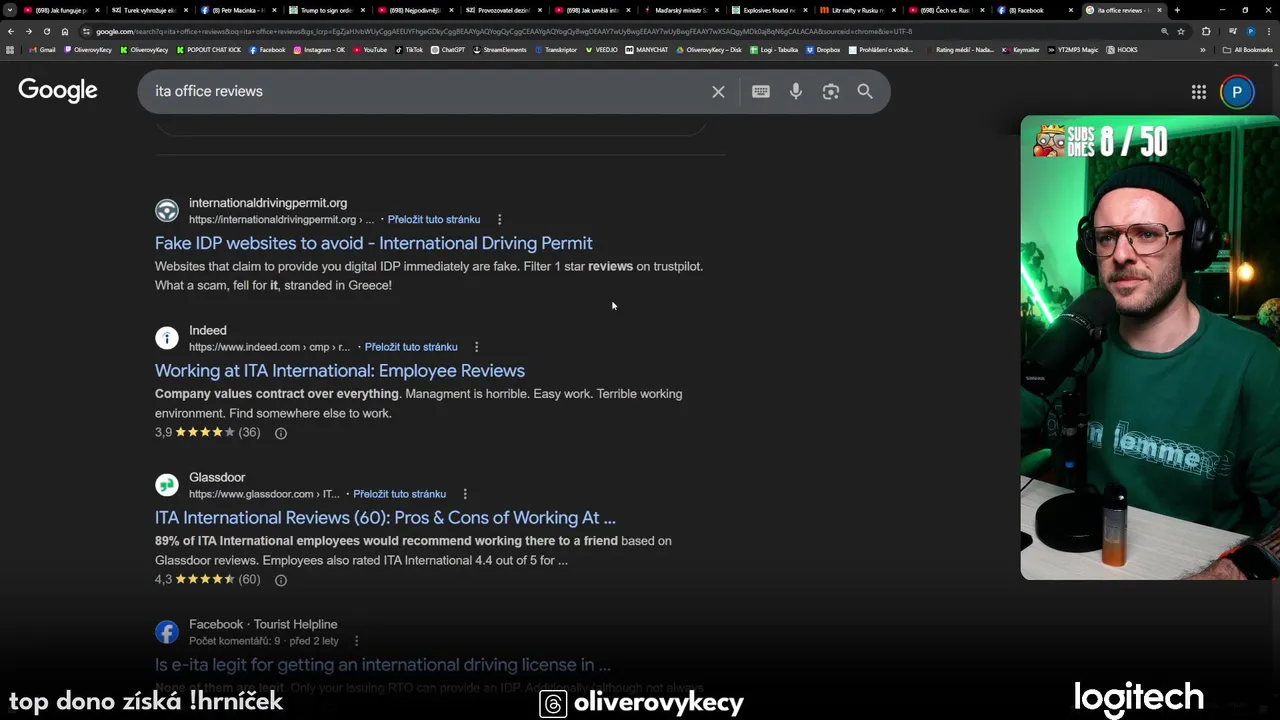Image resolution: width=1280 pixels, height=720 pixels.
Task: Open the Logi - Tabulka bookmark
Action: (773, 50)
